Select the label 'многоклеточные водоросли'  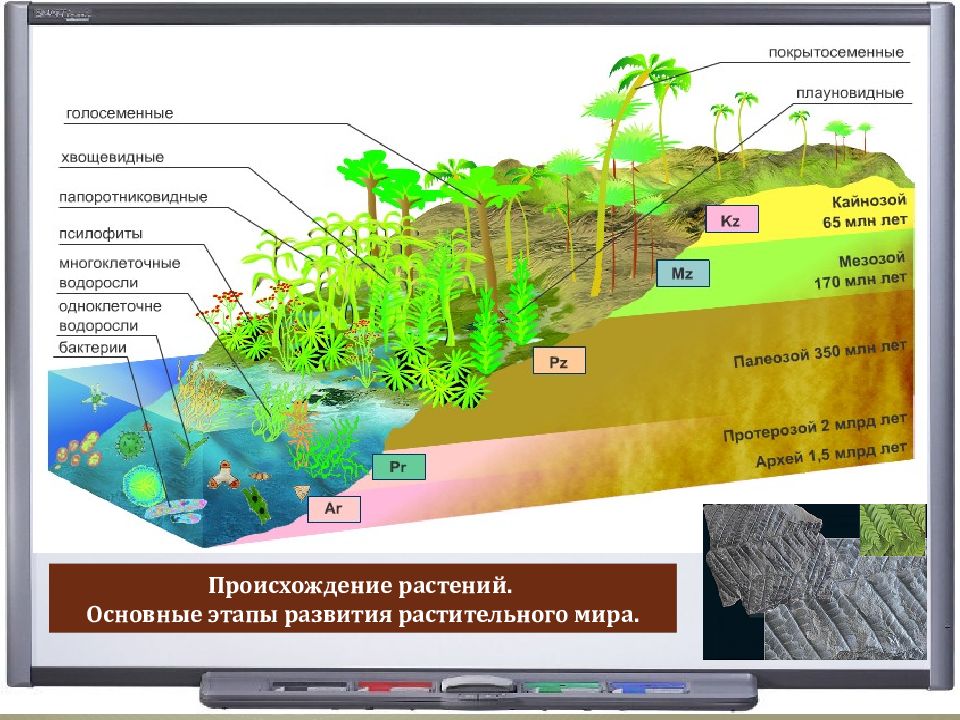(x=119, y=273)
